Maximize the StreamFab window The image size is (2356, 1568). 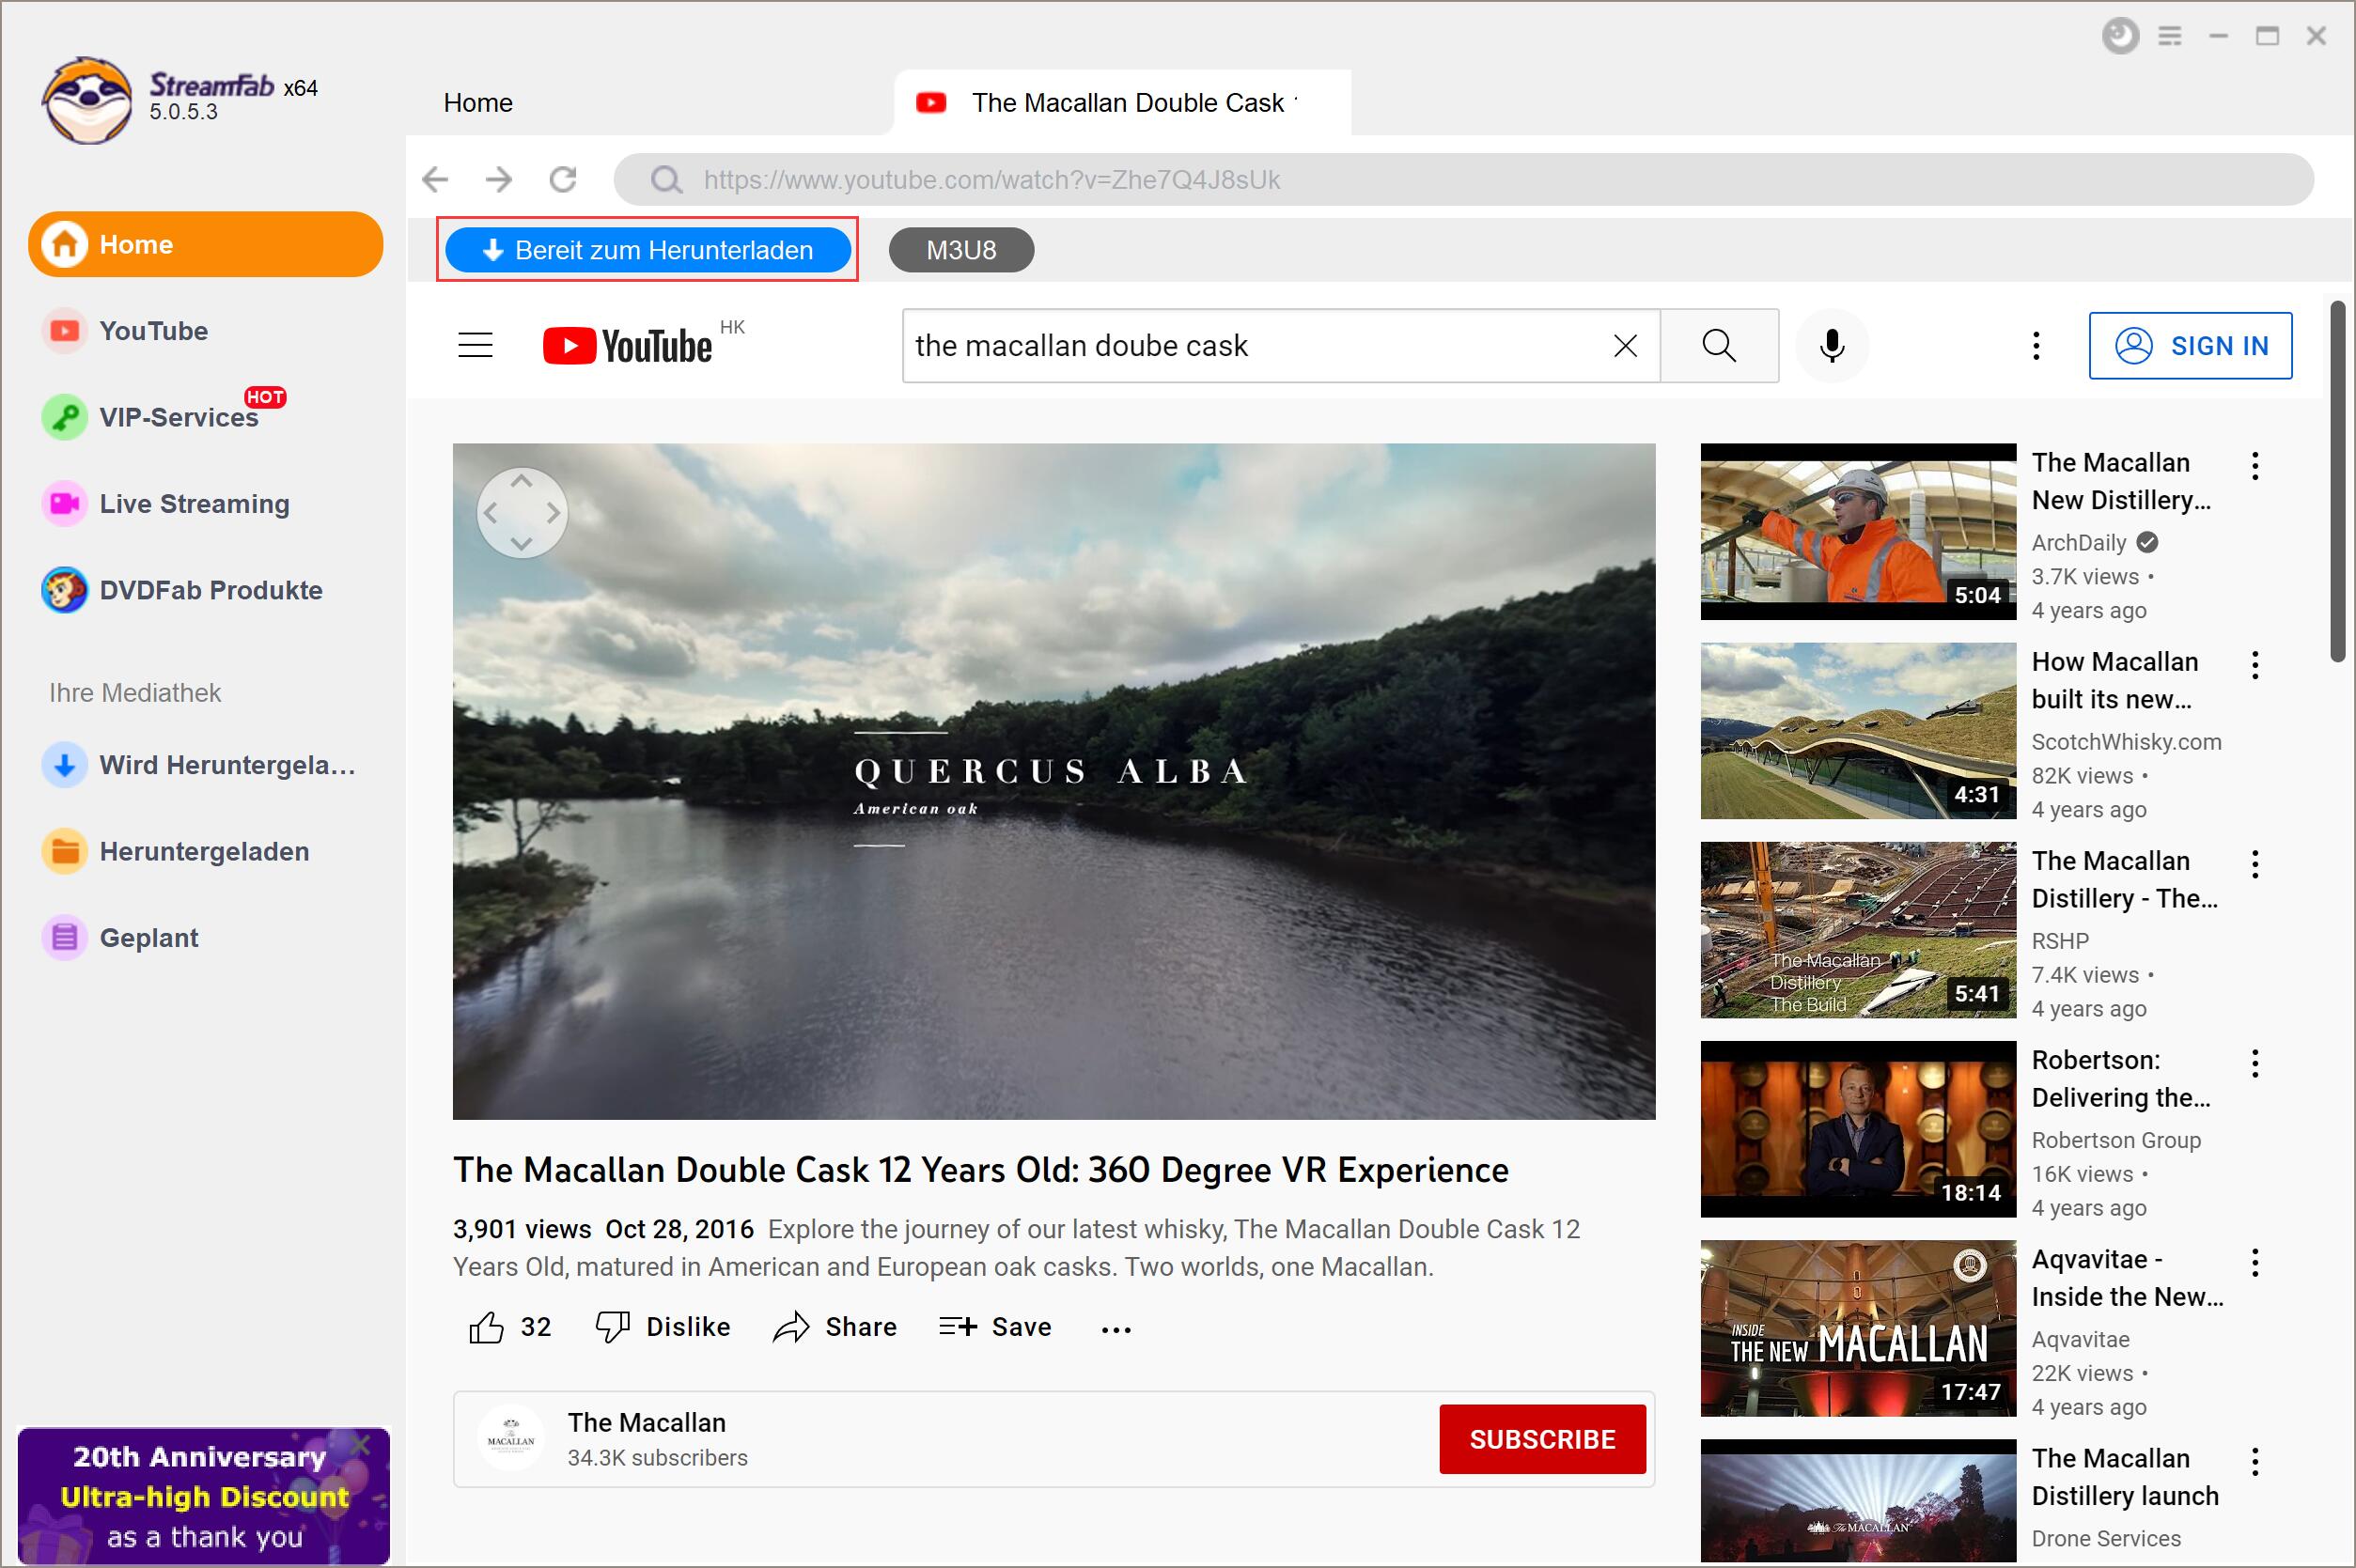[2267, 36]
